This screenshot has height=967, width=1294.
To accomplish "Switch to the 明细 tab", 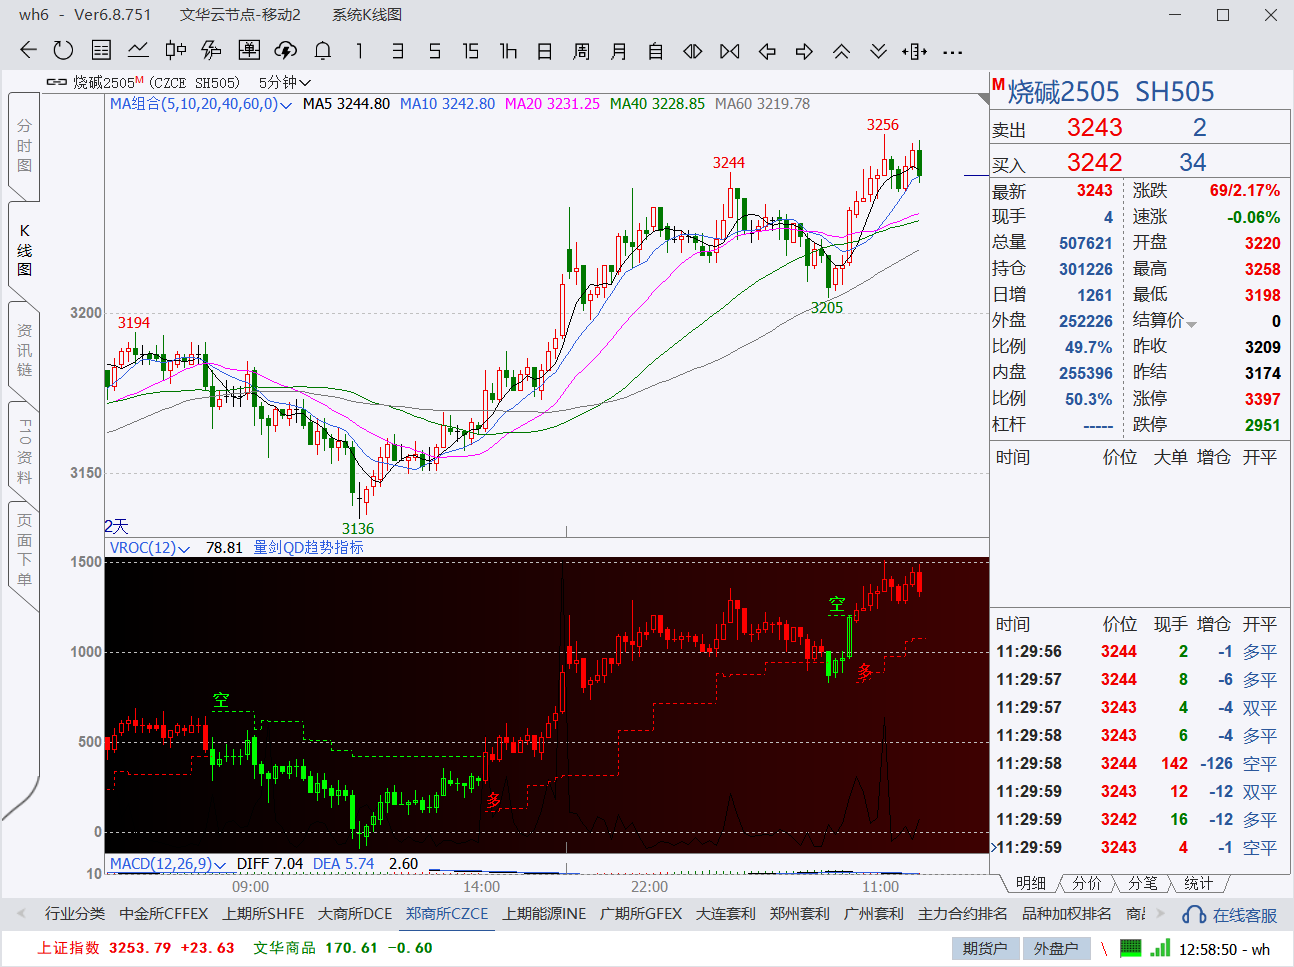I will (1030, 883).
